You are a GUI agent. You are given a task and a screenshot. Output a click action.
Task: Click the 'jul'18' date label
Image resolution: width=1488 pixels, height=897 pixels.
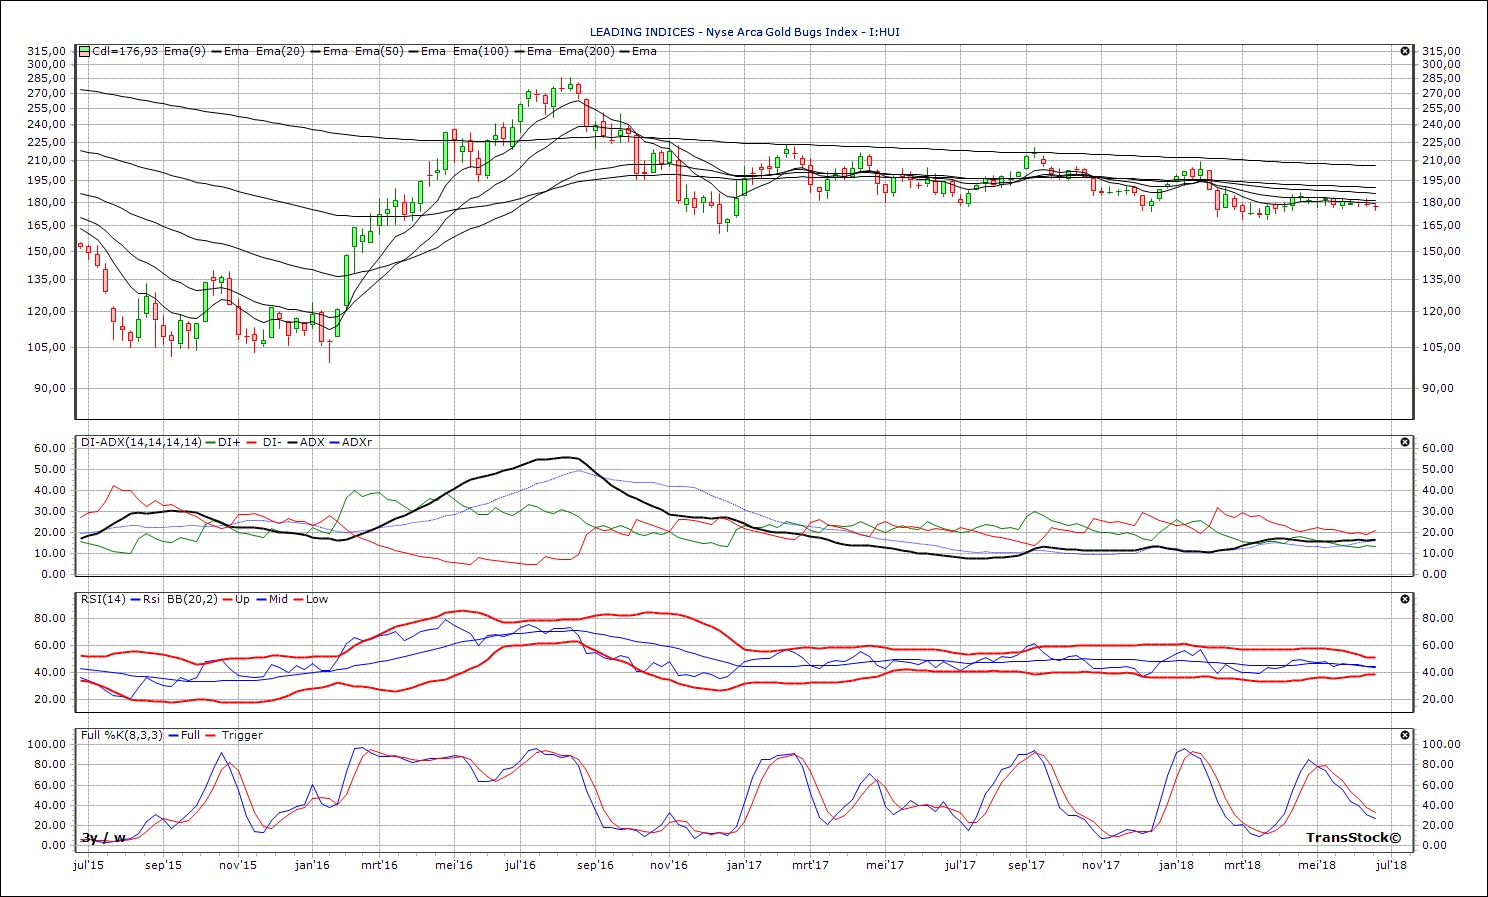1391,865
